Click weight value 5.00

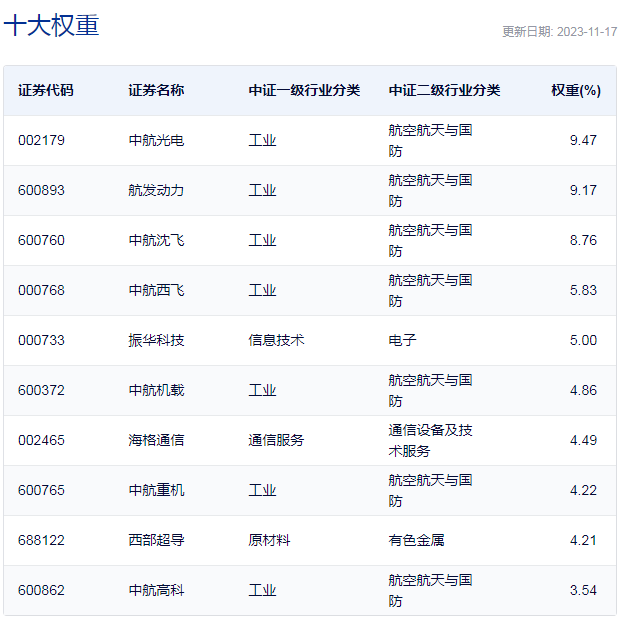[x=583, y=340]
